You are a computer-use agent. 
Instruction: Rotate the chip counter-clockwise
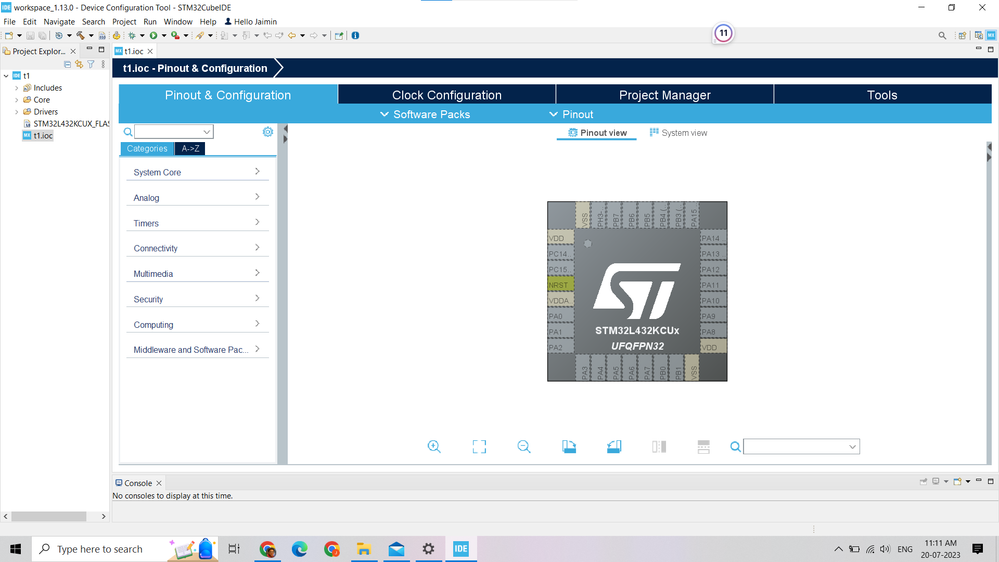[x=614, y=447]
